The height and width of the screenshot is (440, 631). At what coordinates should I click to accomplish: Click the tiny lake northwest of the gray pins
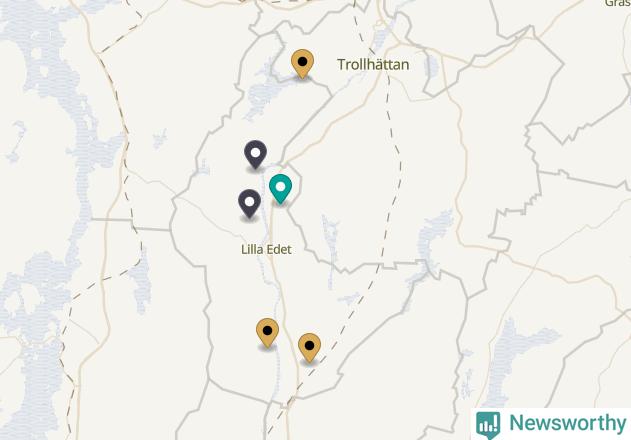tap(160, 139)
